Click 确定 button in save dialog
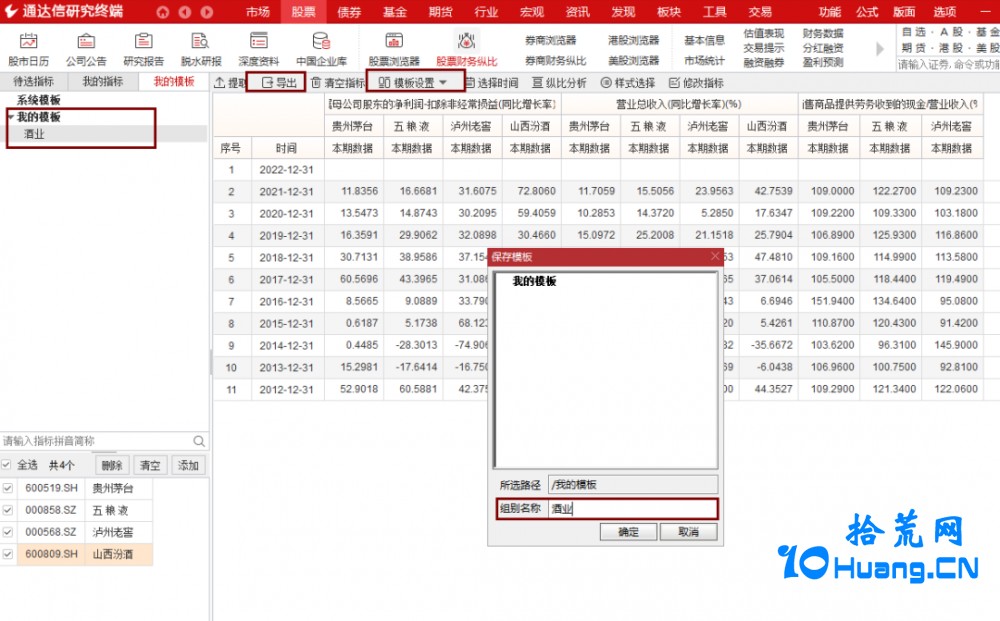 tap(628, 532)
